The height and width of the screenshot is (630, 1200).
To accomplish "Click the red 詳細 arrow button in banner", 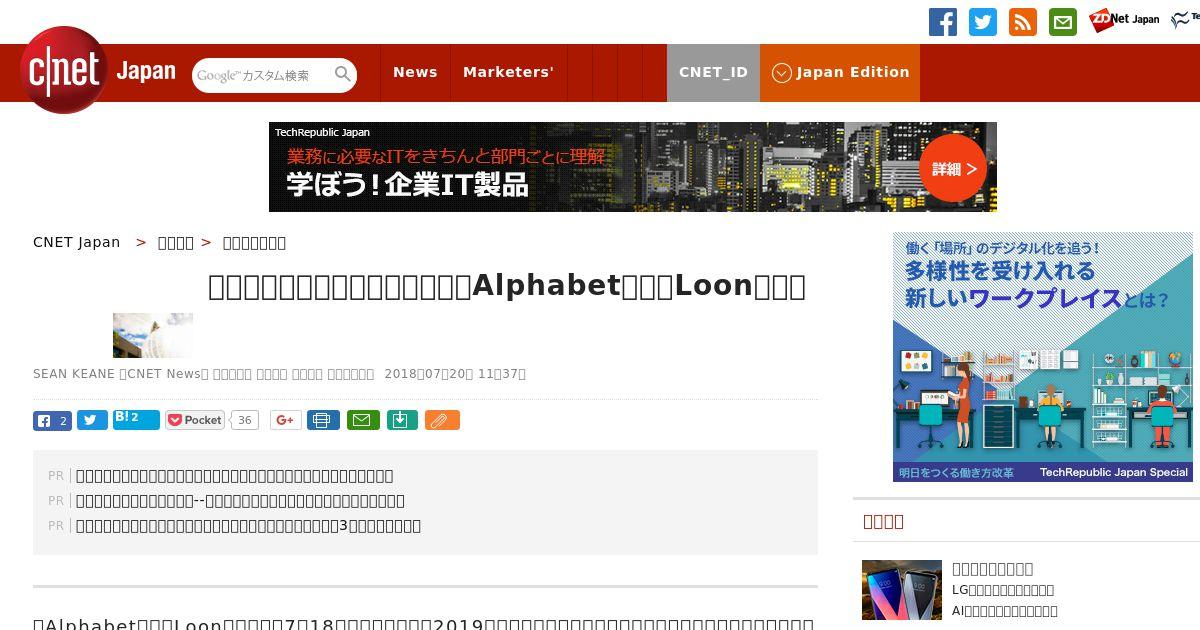I will click(953, 168).
